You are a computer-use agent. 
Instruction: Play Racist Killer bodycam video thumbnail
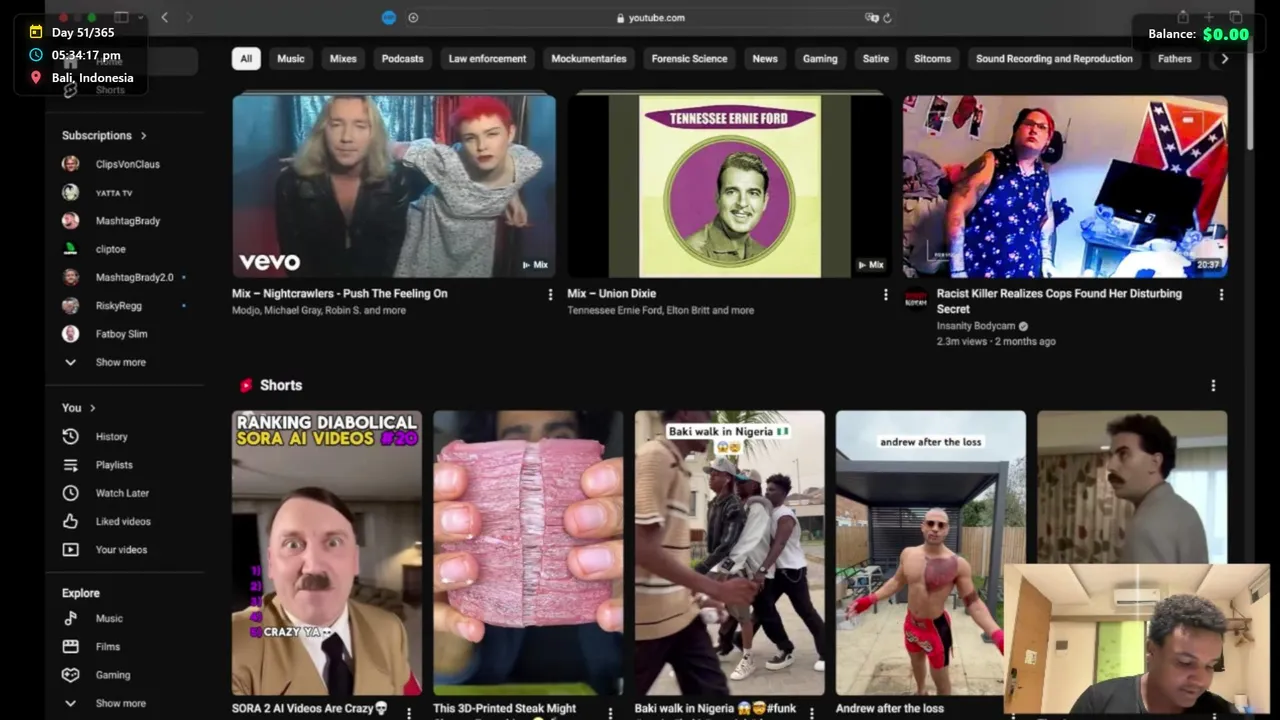[x=1065, y=186]
